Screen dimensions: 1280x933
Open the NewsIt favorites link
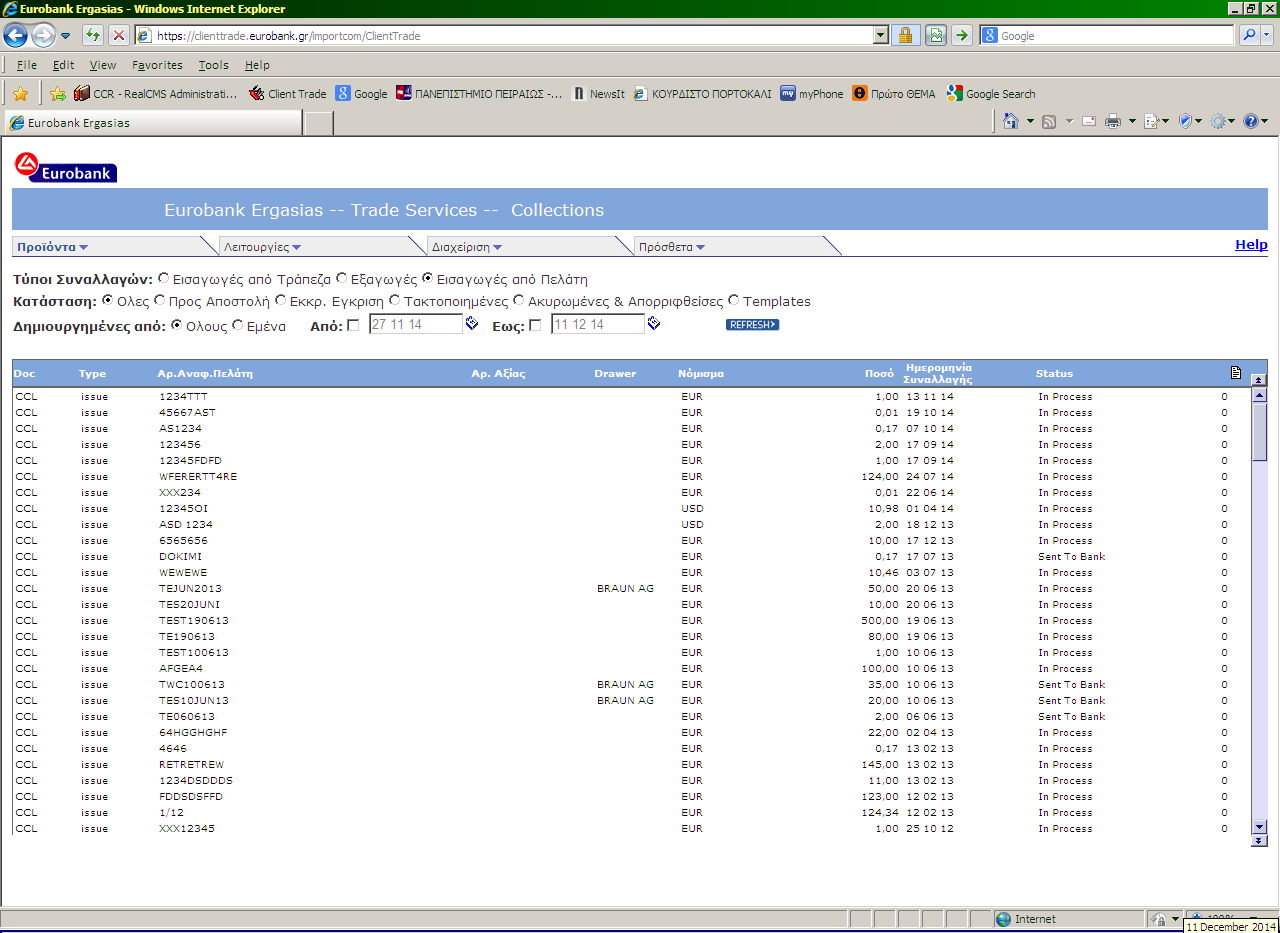tap(598, 94)
